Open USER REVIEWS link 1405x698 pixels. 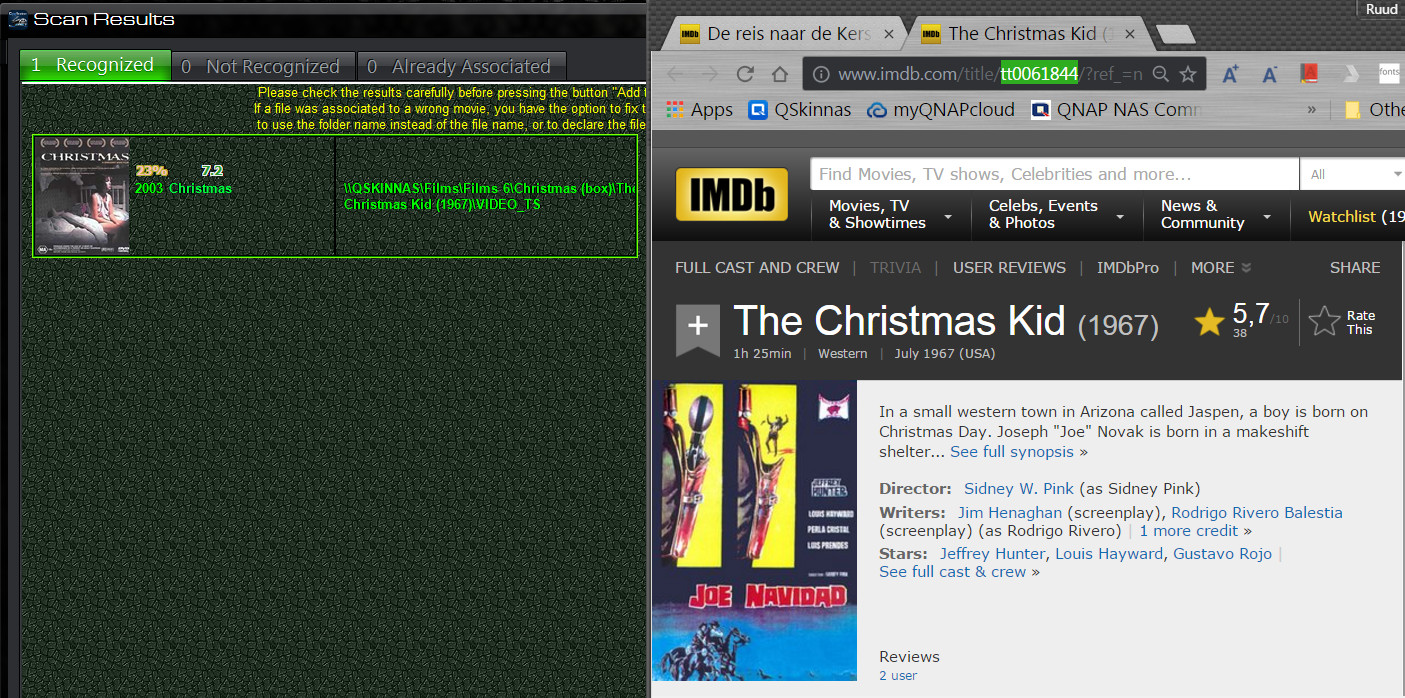point(1009,267)
